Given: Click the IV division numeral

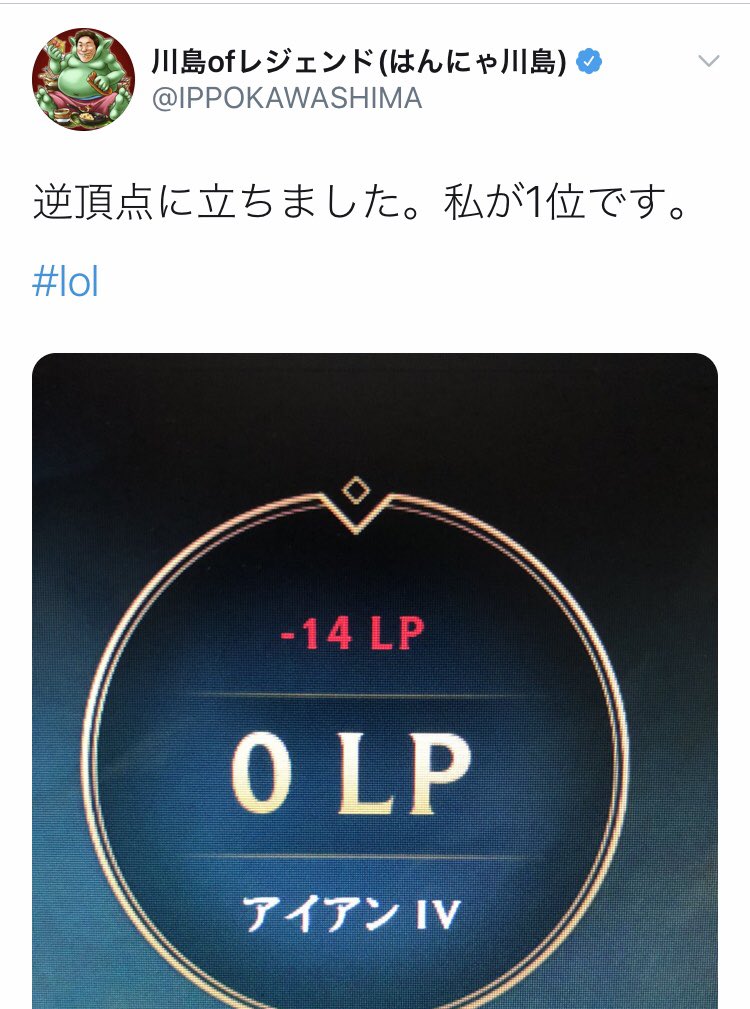Looking at the screenshot, I should pos(438,914).
